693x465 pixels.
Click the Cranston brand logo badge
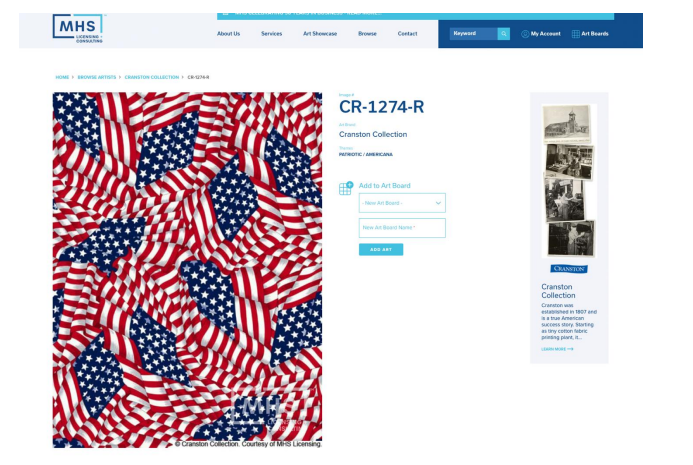point(569,268)
